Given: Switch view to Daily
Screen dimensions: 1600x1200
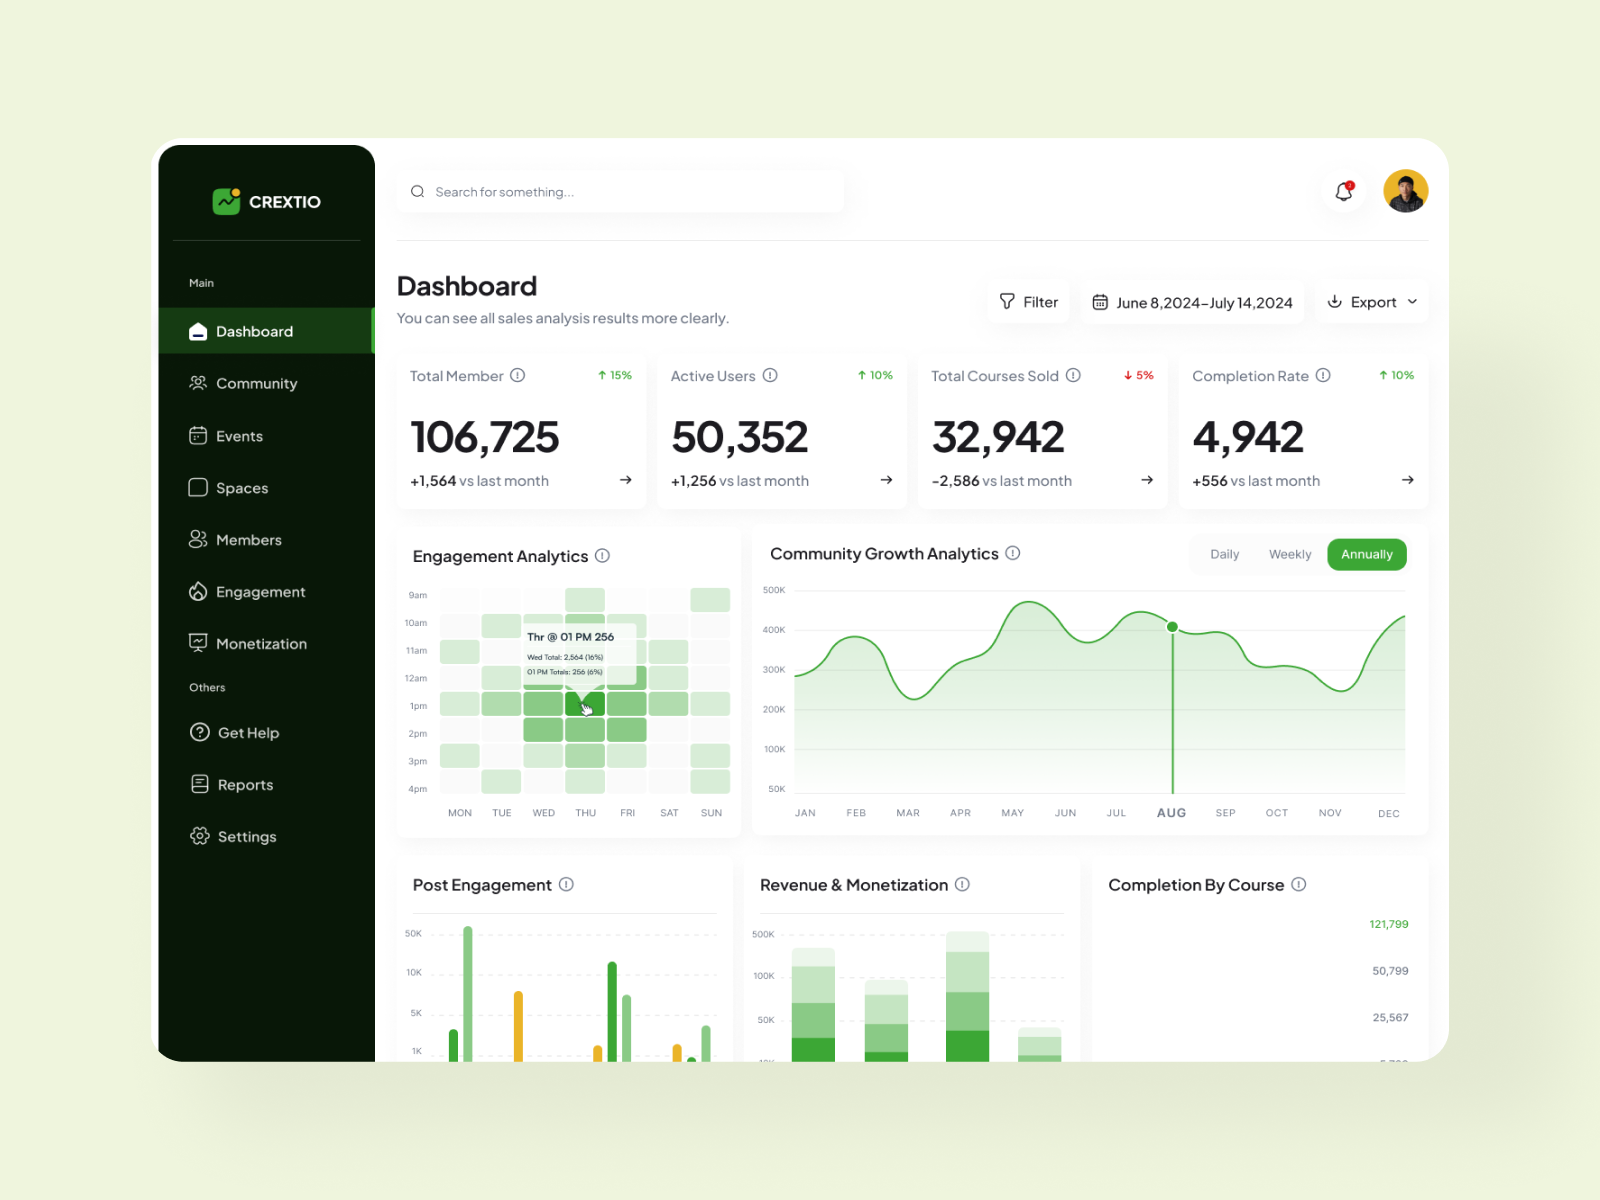Looking at the screenshot, I should pyautogui.click(x=1224, y=554).
